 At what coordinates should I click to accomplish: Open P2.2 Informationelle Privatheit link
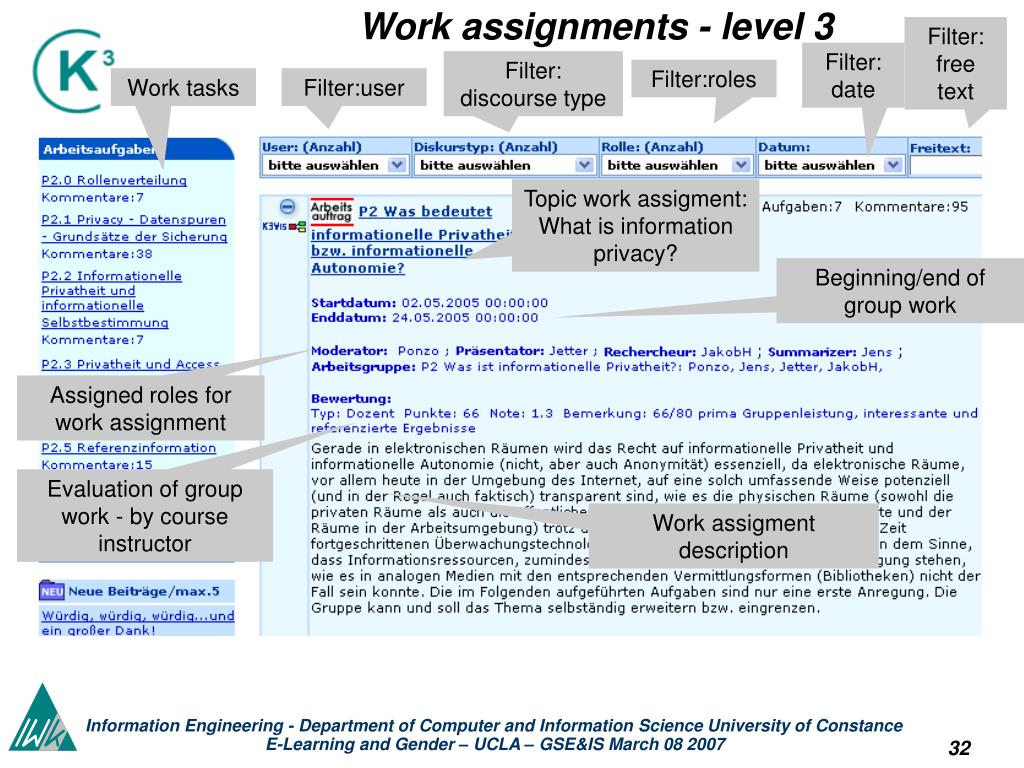pos(111,299)
